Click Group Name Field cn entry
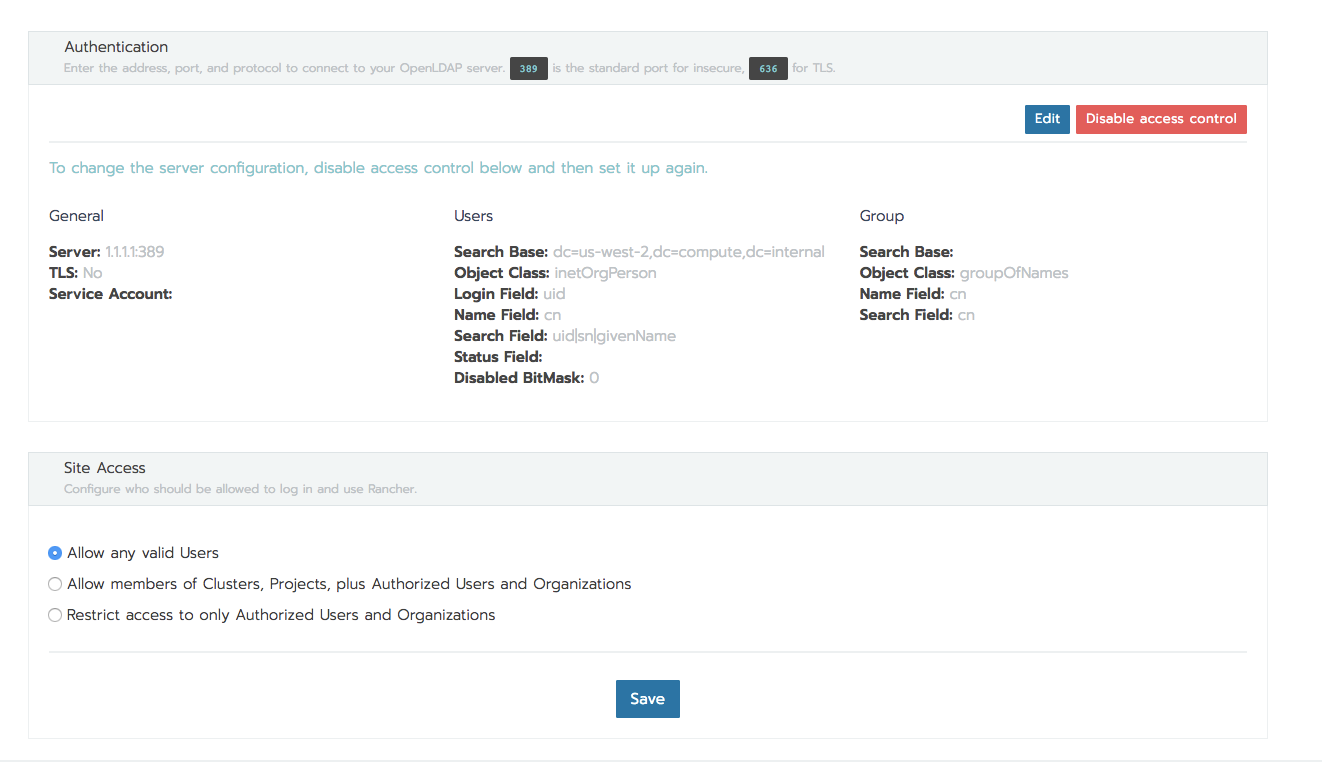Viewport: 1322px width, 762px height. (913, 294)
